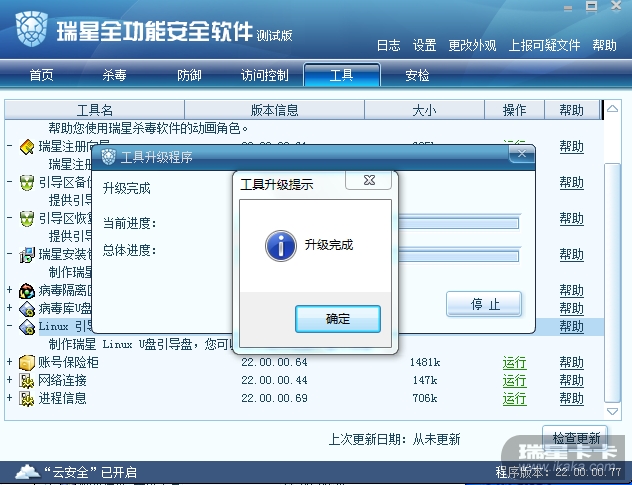Expand the 账号保险柜 row
The image size is (632, 485).
click(x=10, y=362)
